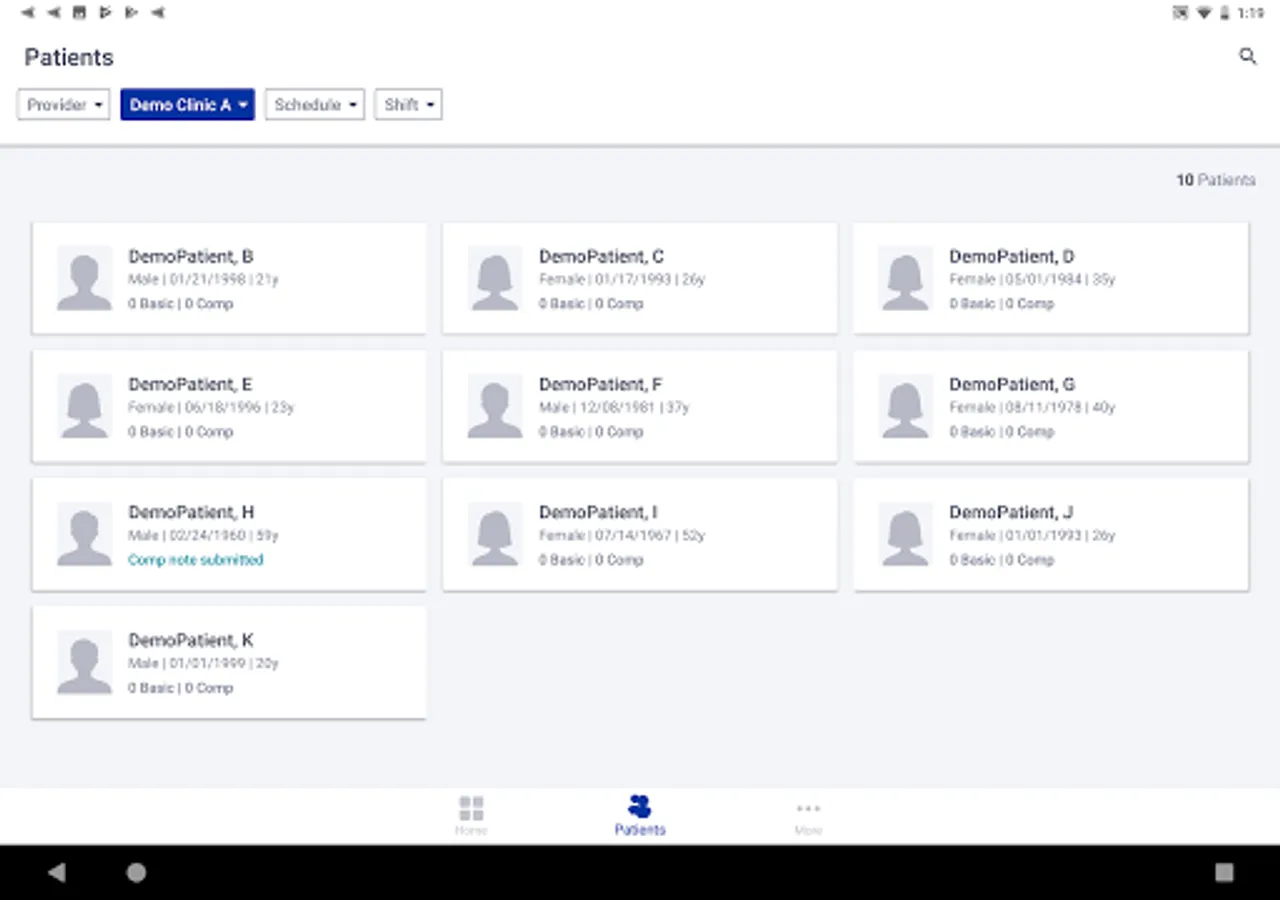This screenshot has width=1280, height=900.
Task: Open DemoPatient, I name
Action: tap(598, 513)
